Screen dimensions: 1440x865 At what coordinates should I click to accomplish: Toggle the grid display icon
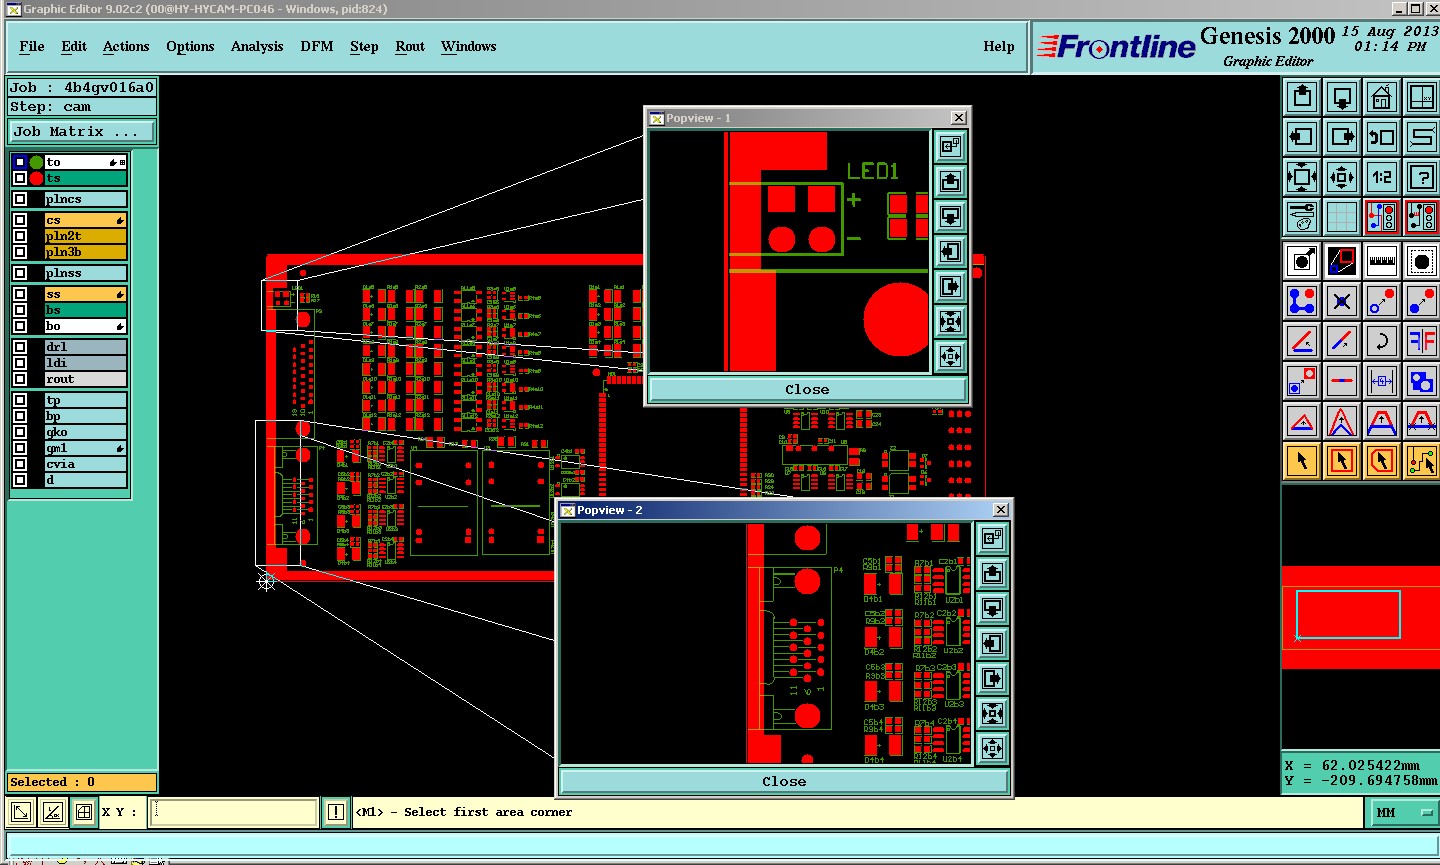click(1342, 217)
